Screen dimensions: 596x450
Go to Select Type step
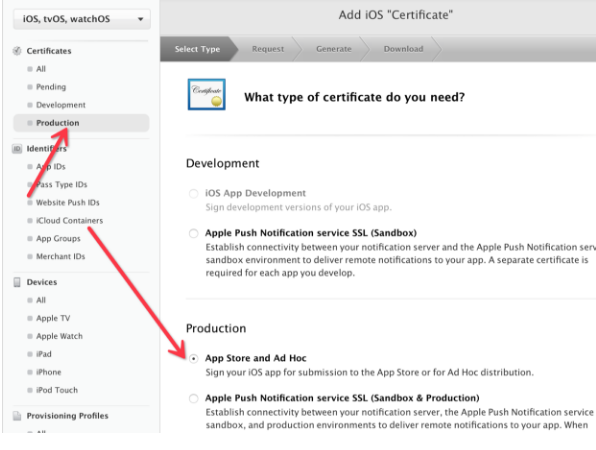[197, 49]
